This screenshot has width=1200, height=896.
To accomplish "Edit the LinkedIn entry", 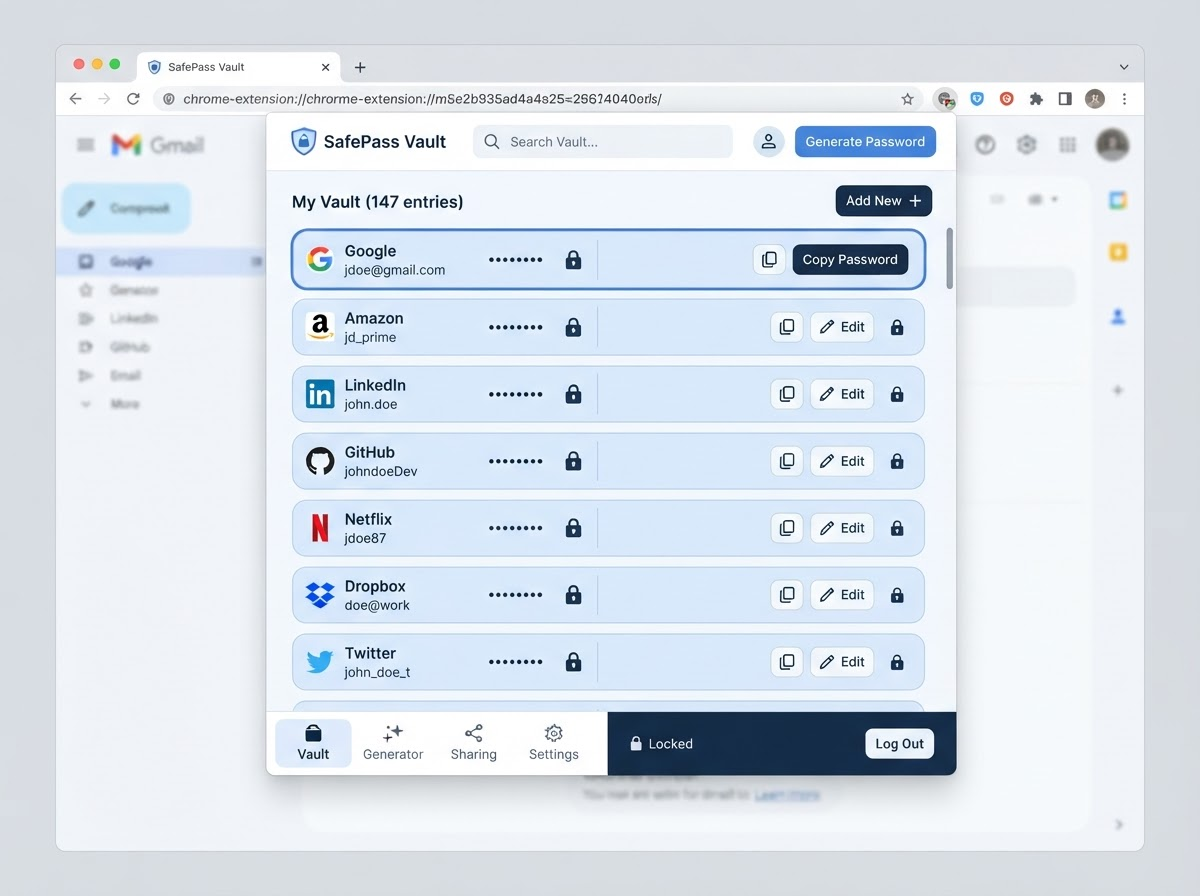I will coord(842,394).
